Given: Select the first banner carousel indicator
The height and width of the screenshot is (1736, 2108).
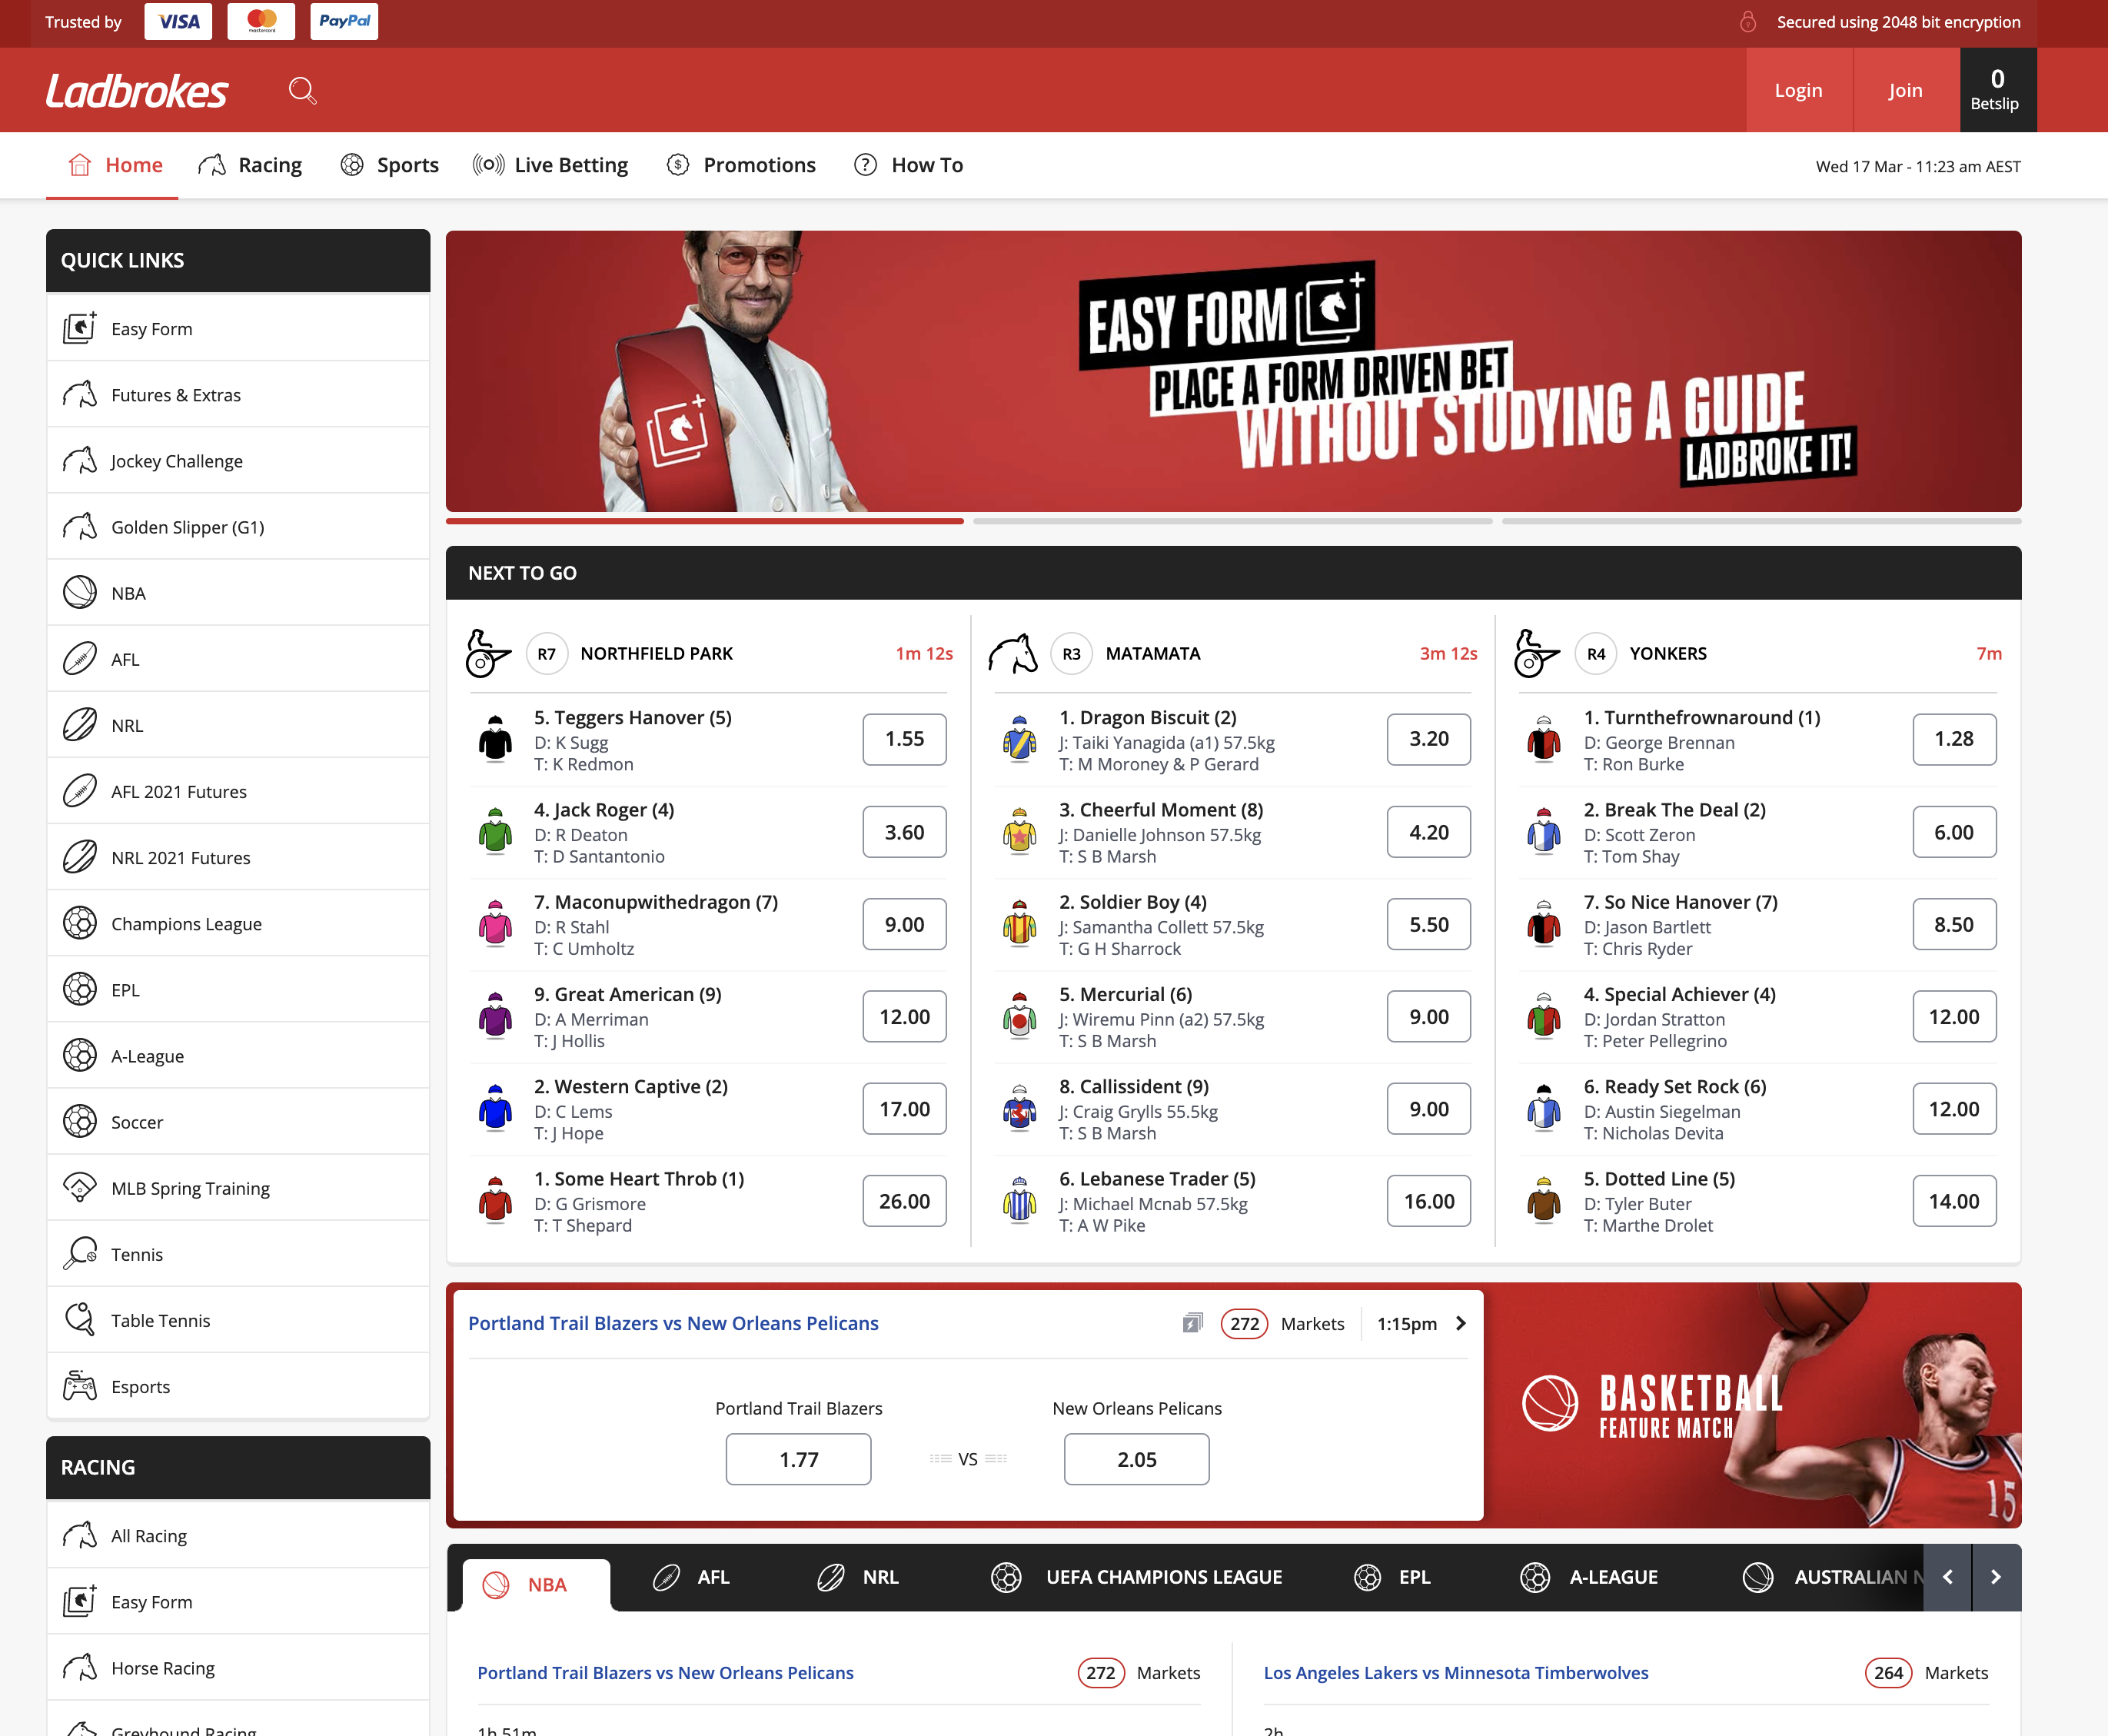Looking at the screenshot, I should [705, 521].
